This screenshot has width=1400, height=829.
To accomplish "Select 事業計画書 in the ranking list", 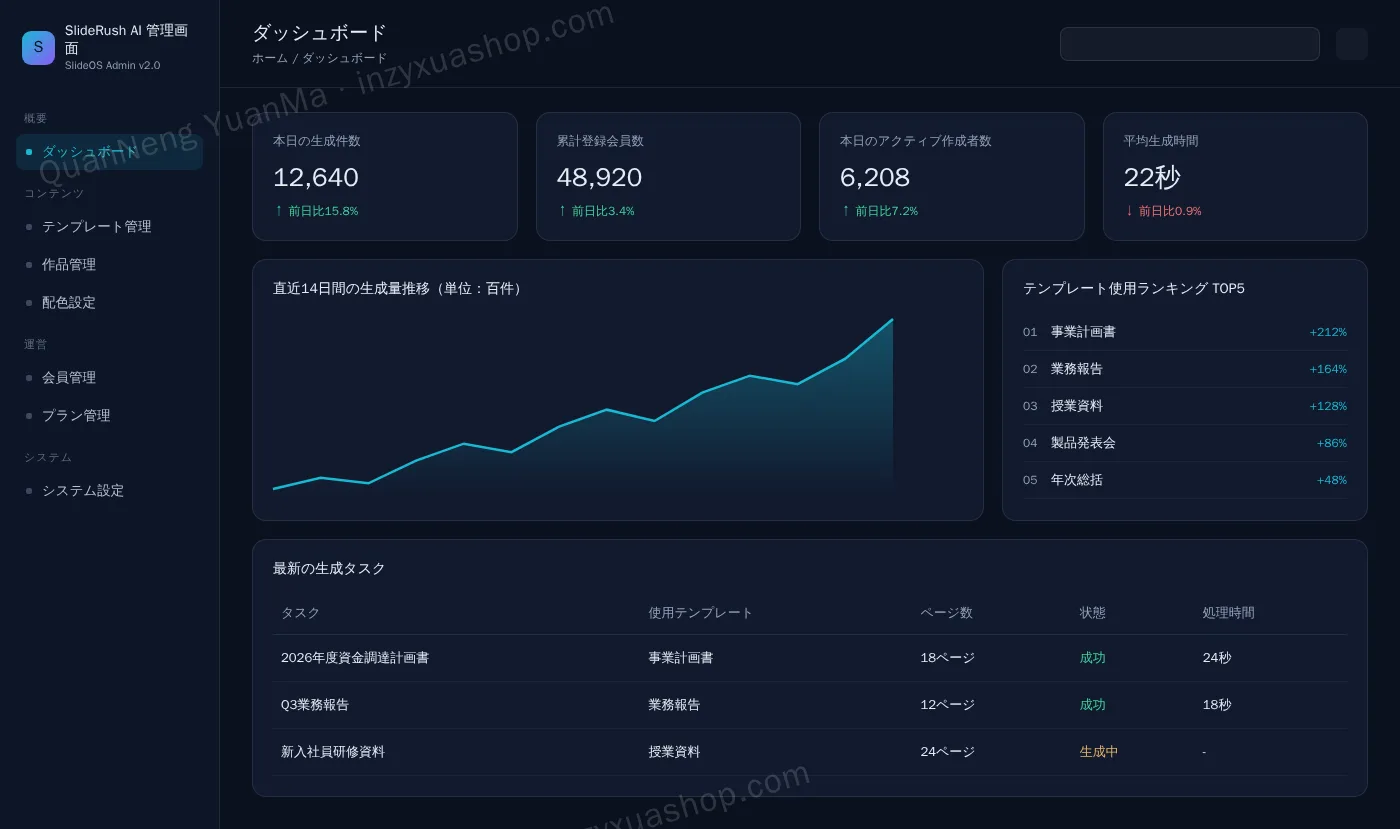I will 1185,332.
